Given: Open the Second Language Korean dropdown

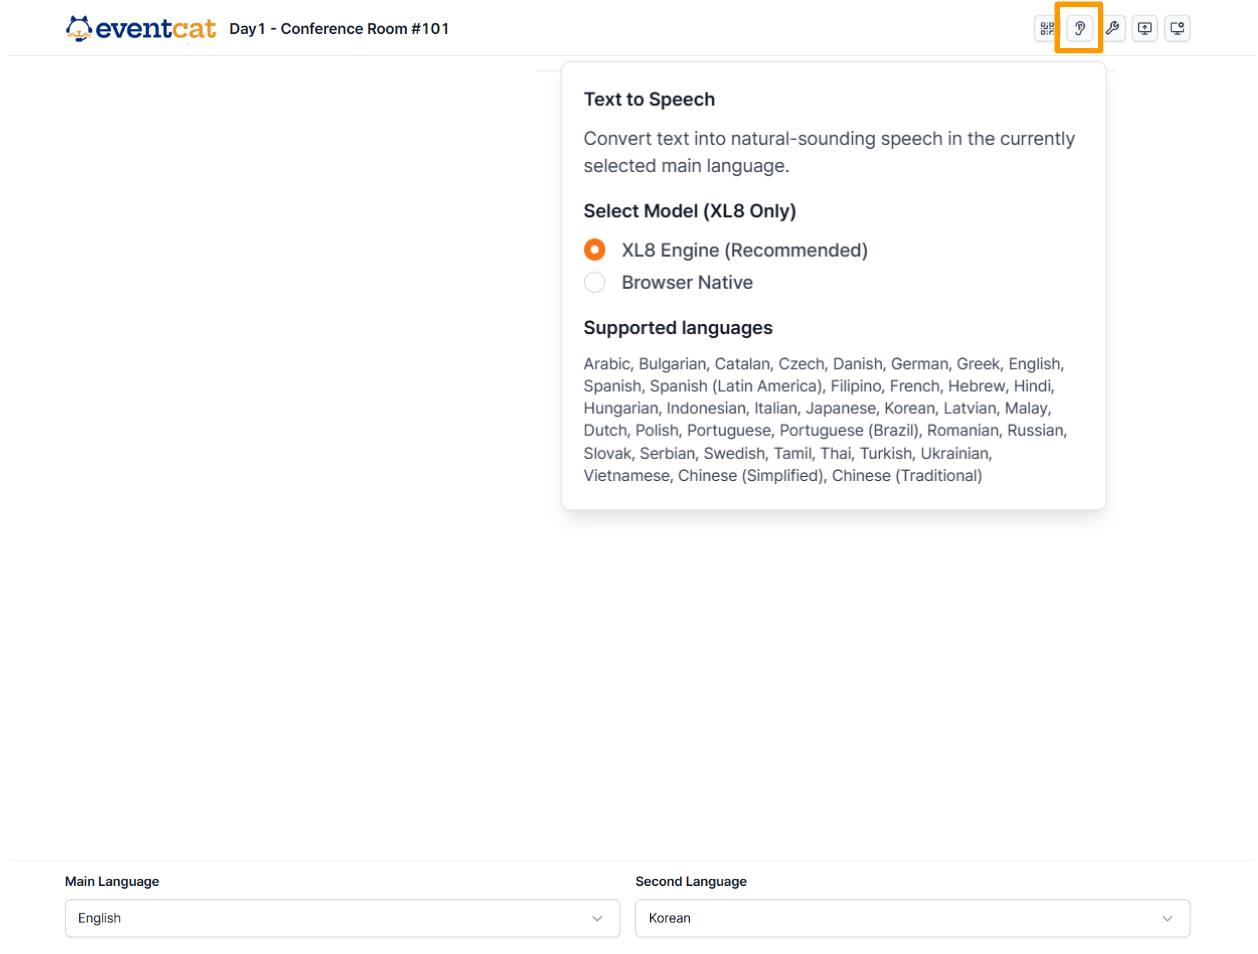Looking at the screenshot, I should click(912, 918).
